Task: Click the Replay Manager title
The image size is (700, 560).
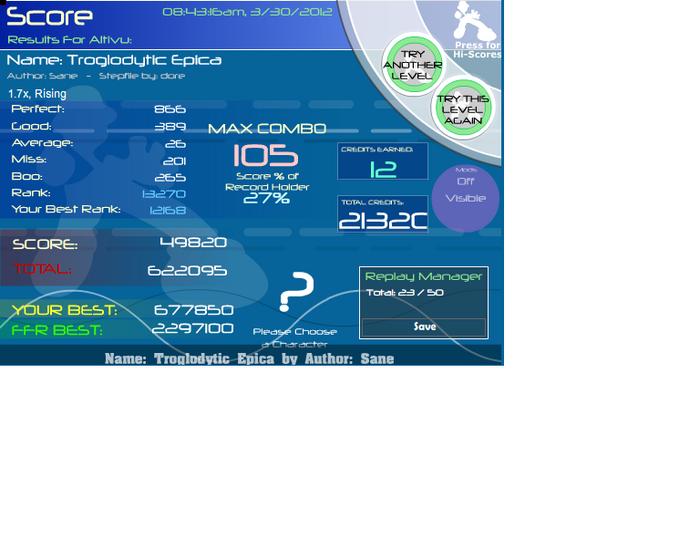Action: tap(423, 276)
